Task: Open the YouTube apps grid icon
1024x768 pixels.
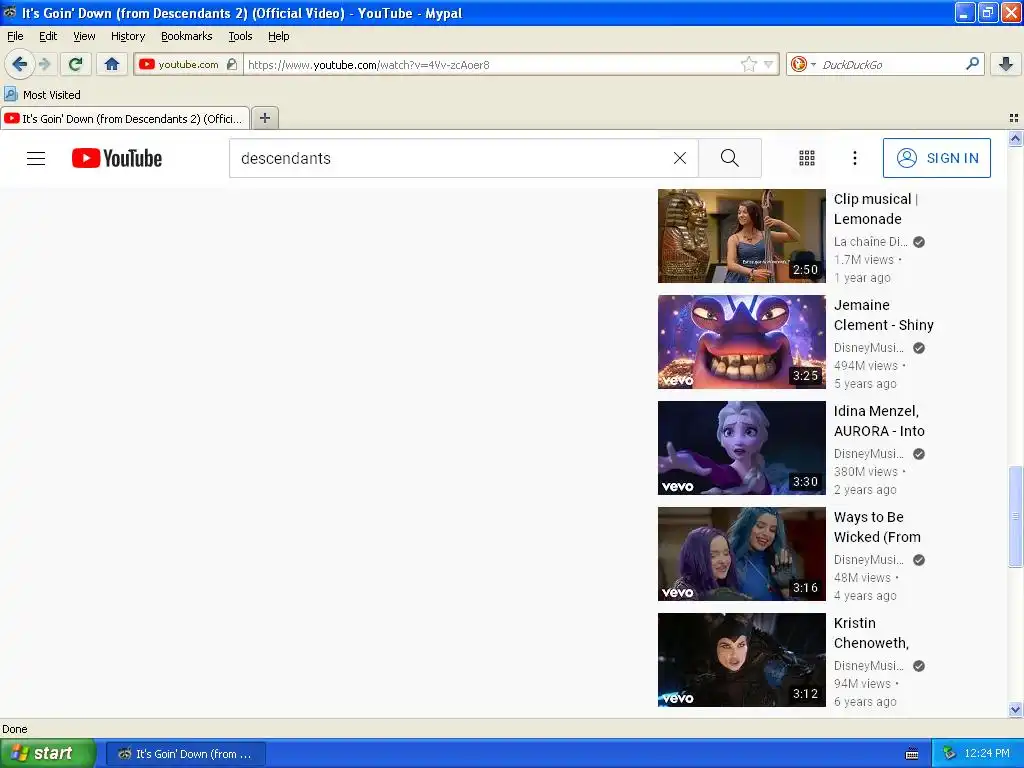Action: pos(807,158)
